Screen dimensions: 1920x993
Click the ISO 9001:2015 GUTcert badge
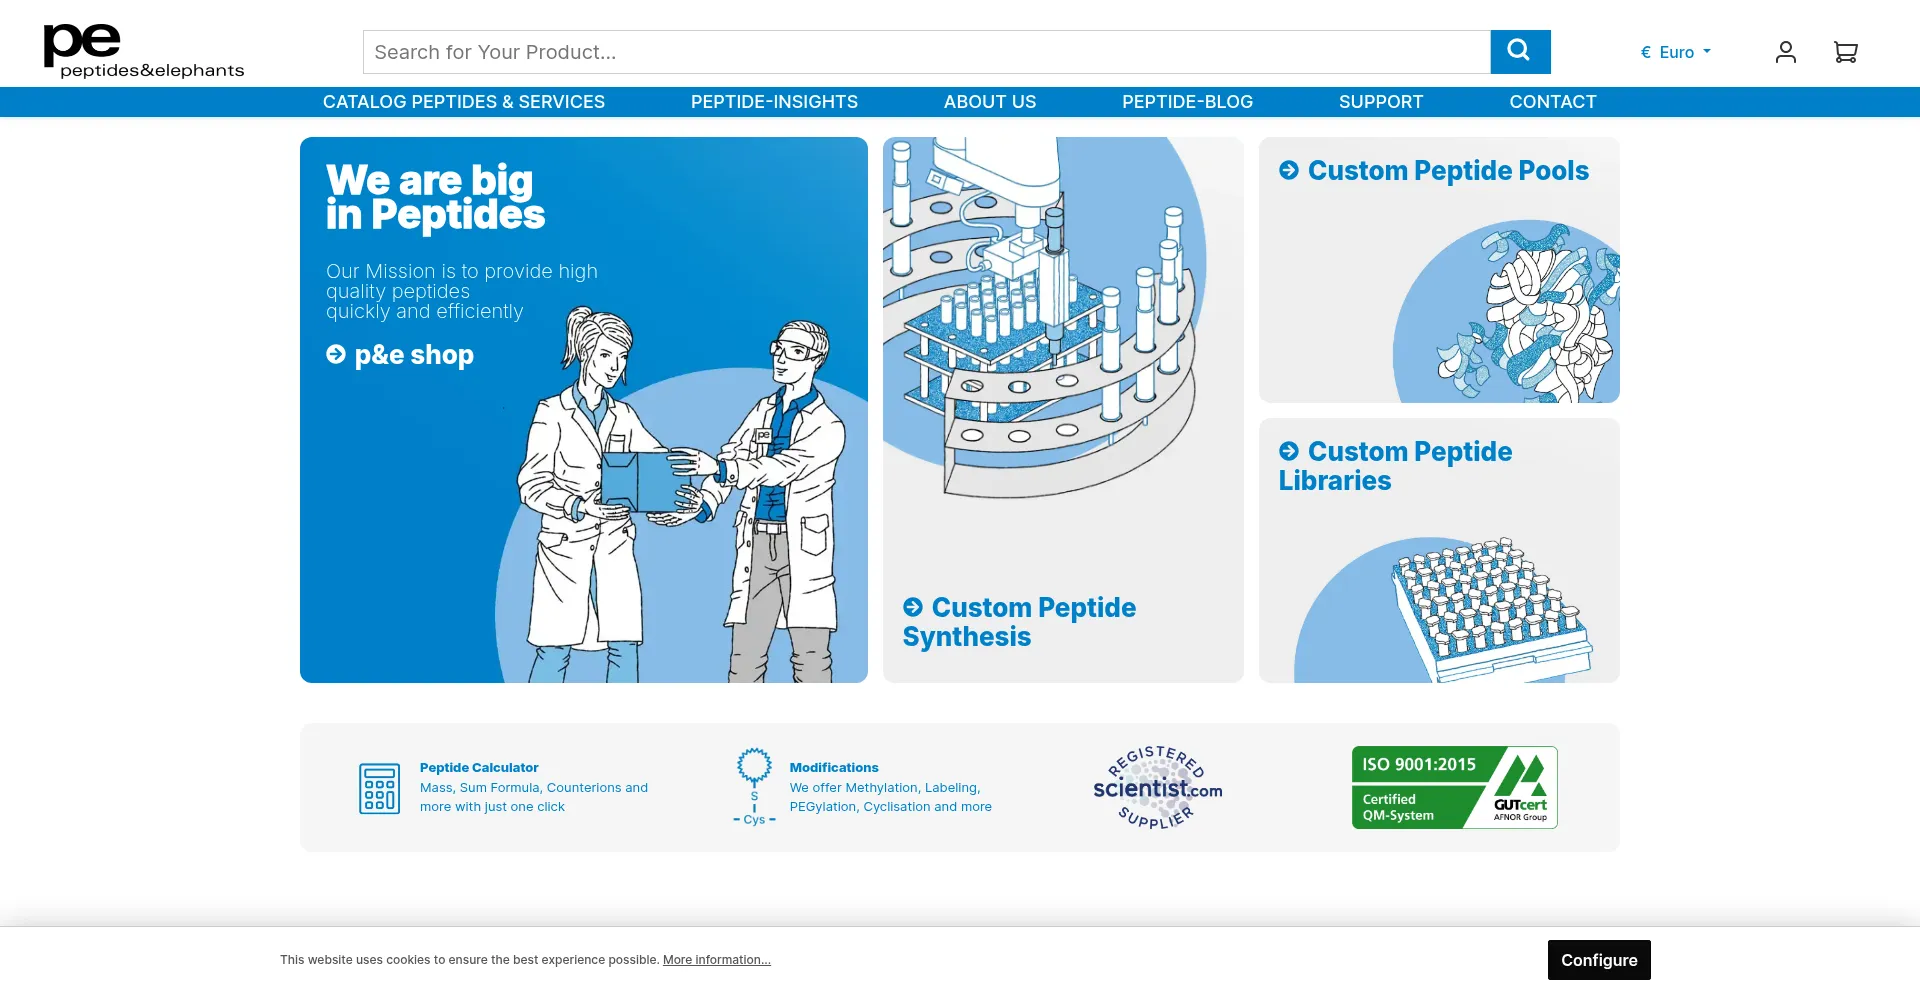click(1454, 788)
